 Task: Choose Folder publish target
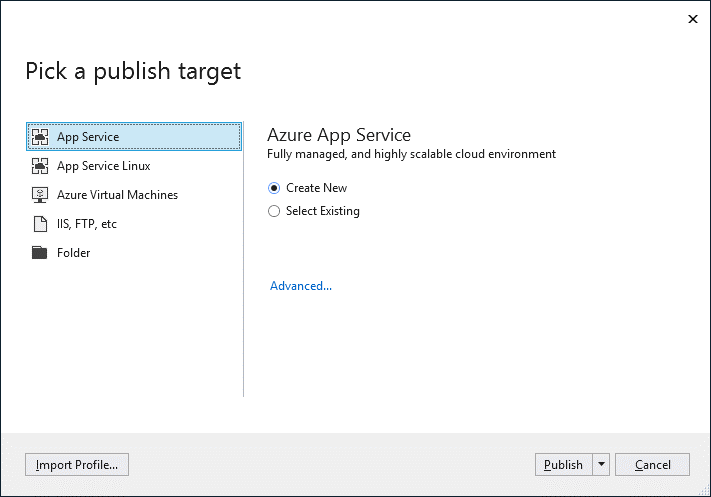[73, 253]
